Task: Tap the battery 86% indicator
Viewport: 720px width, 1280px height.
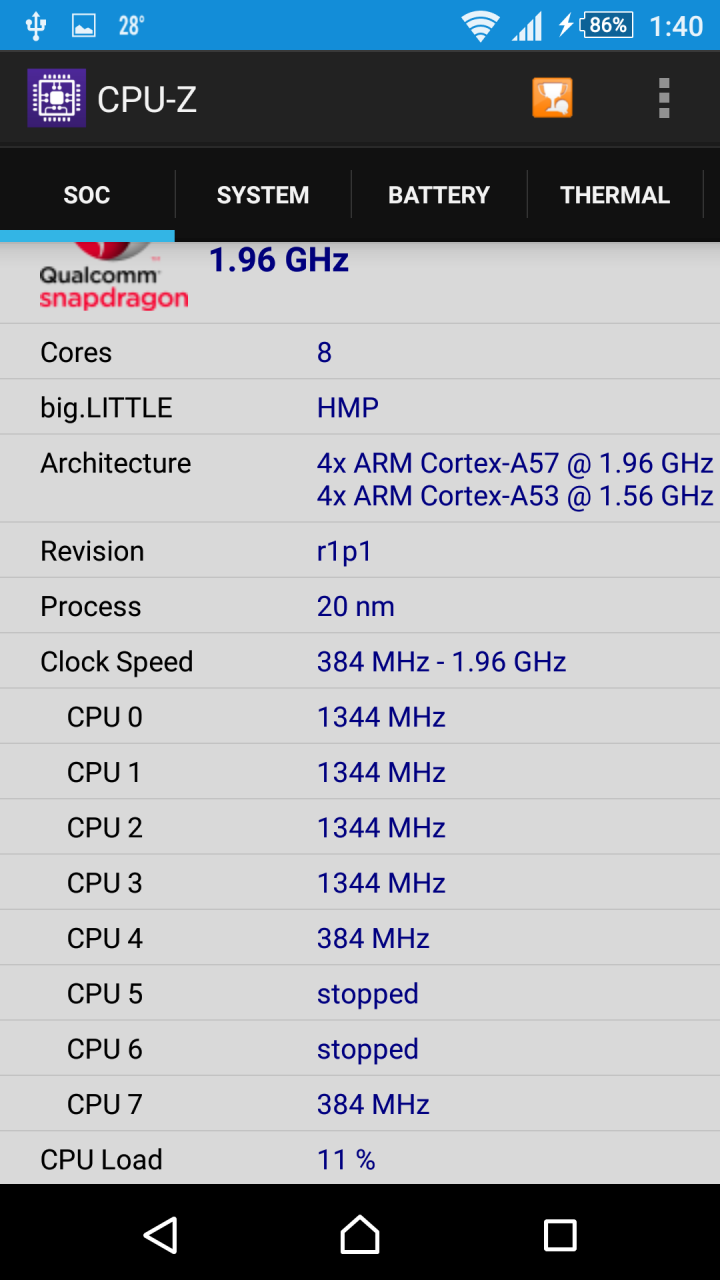Action: [608, 25]
